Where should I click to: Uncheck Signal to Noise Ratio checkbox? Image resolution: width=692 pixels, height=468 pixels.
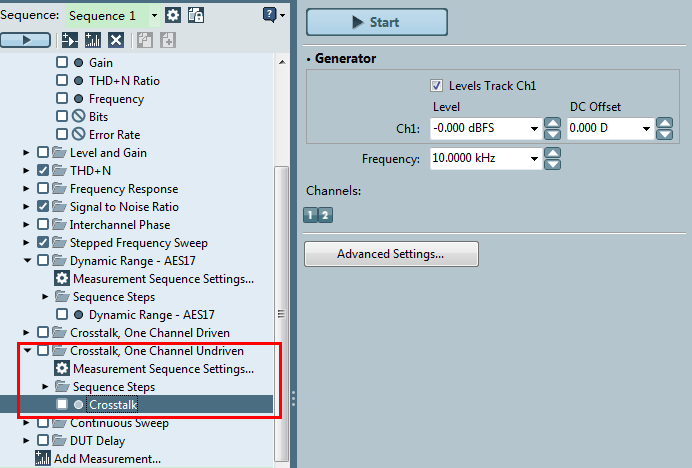click(43, 206)
